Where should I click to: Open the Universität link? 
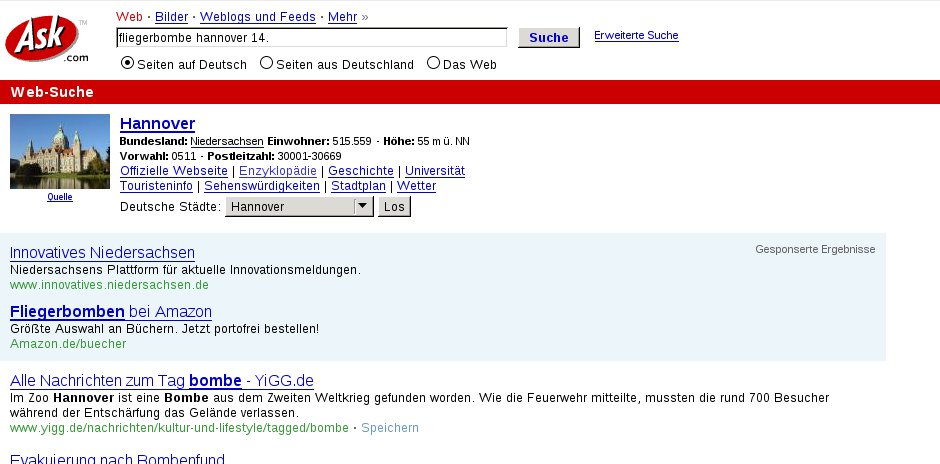pos(435,171)
